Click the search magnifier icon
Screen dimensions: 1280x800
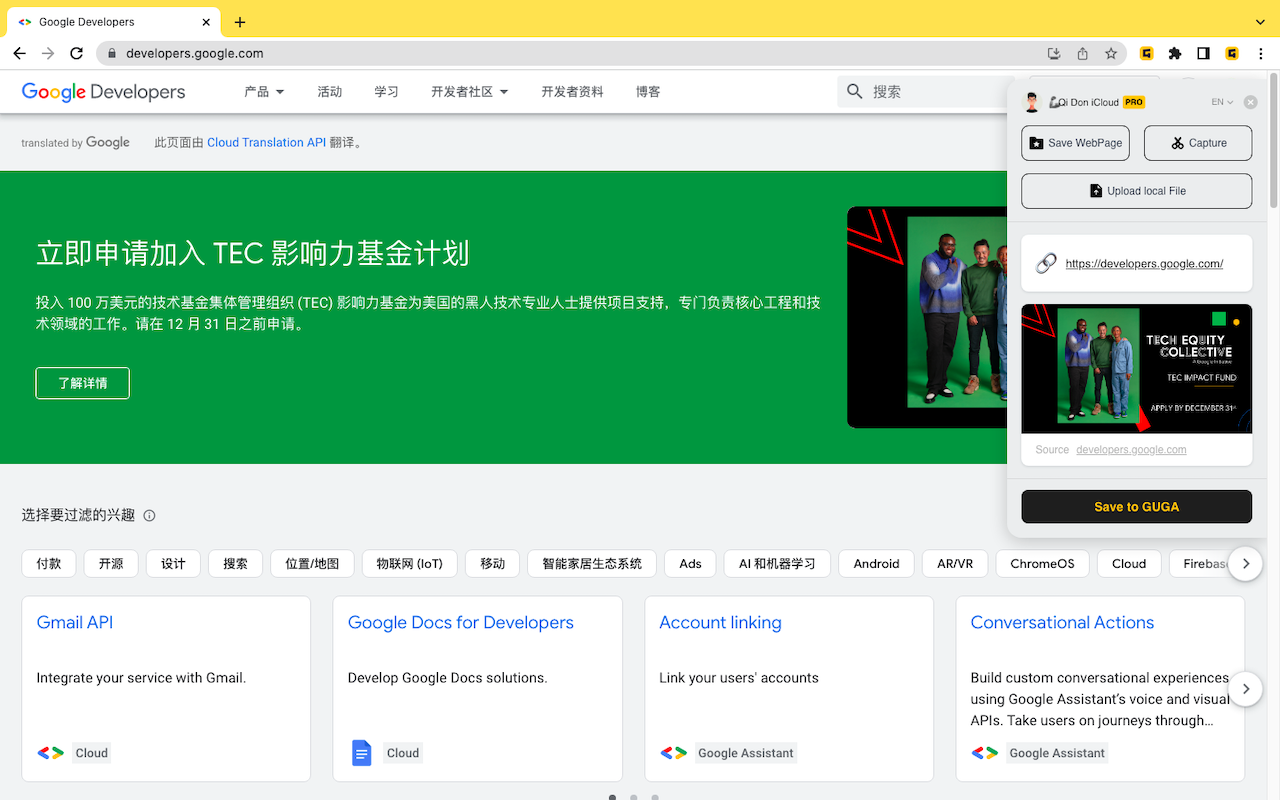pyautogui.click(x=855, y=91)
